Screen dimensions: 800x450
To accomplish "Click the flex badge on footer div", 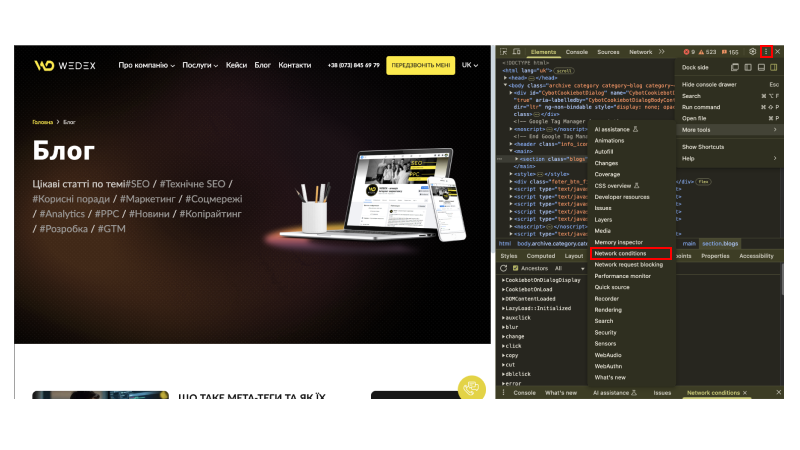I will tap(704, 182).
